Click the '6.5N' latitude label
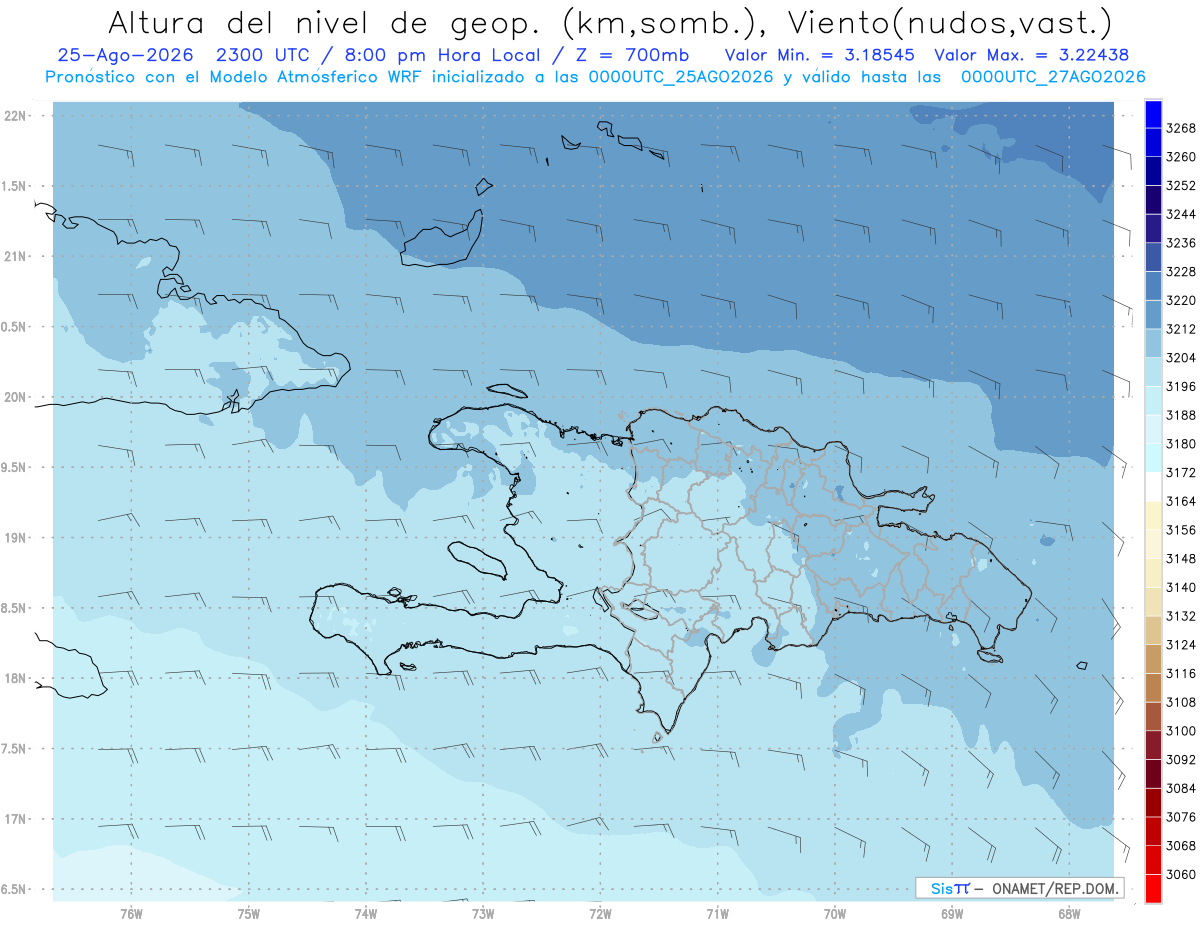The width and height of the screenshot is (1200, 927). (x=14, y=890)
